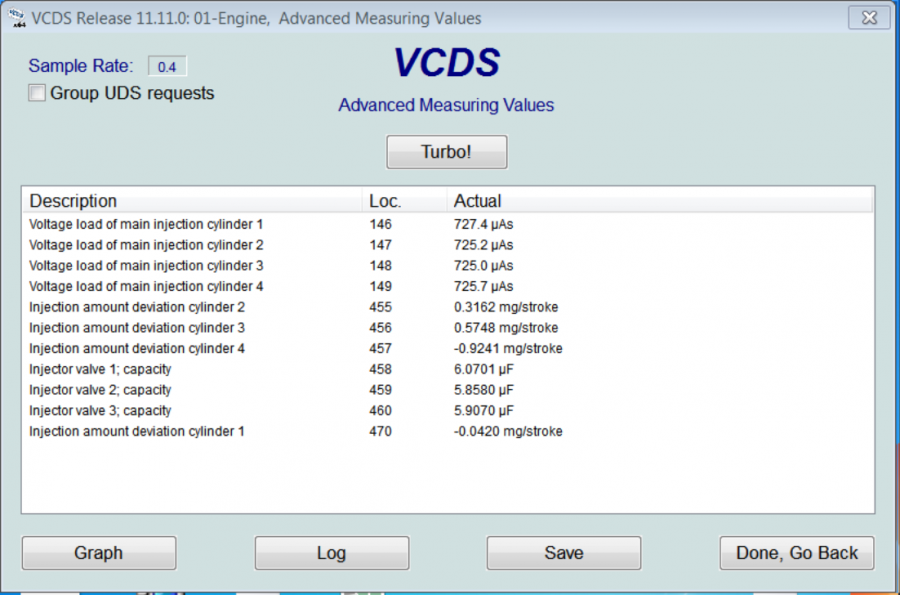Select Injection amount deviation cylinder 4 row
This screenshot has width=900, height=595.
pos(137,349)
